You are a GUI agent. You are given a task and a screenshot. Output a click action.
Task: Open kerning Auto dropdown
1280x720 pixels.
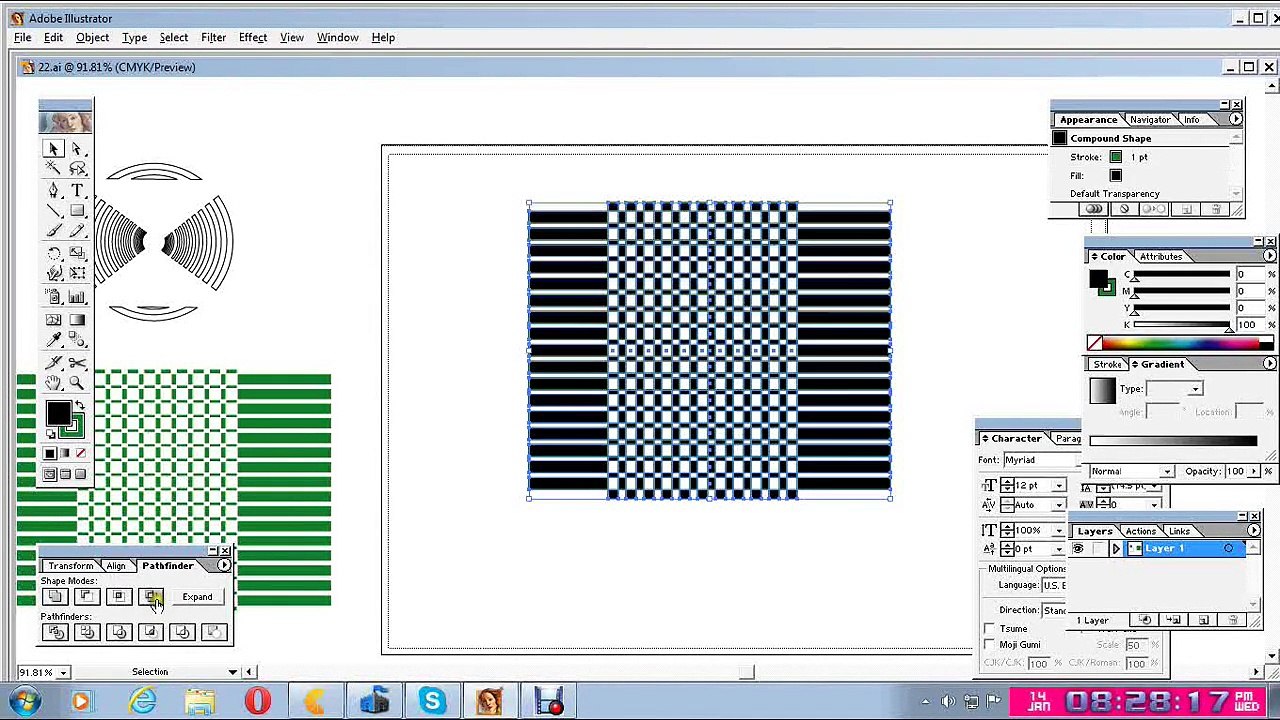click(x=1059, y=505)
